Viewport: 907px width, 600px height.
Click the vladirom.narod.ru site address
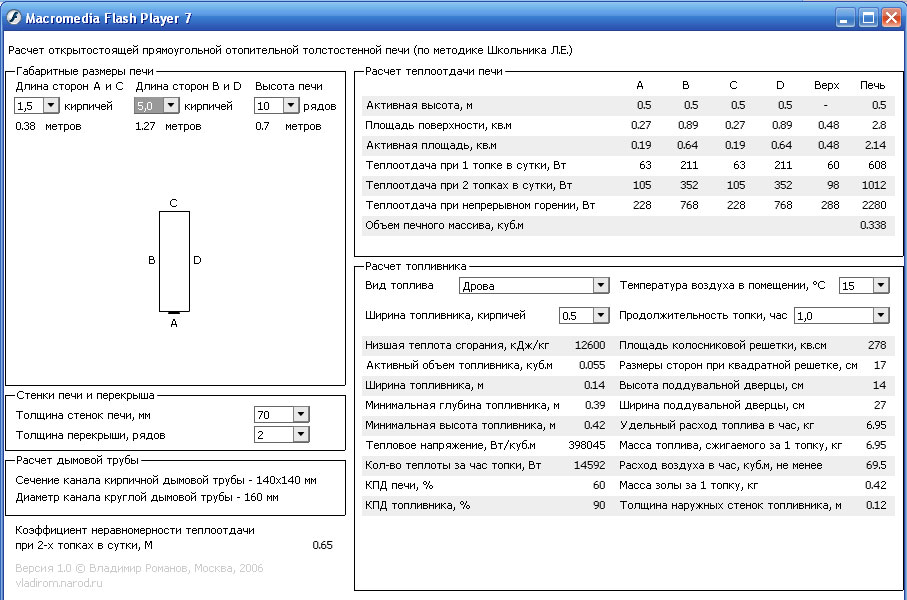(x=58, y=583)
